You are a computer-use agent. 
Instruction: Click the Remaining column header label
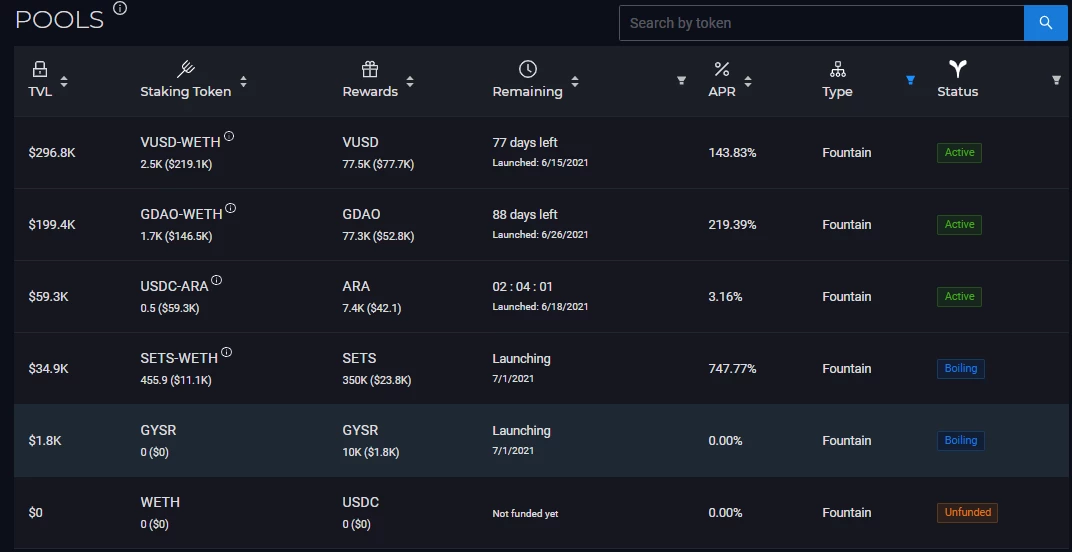click(528, 92)
